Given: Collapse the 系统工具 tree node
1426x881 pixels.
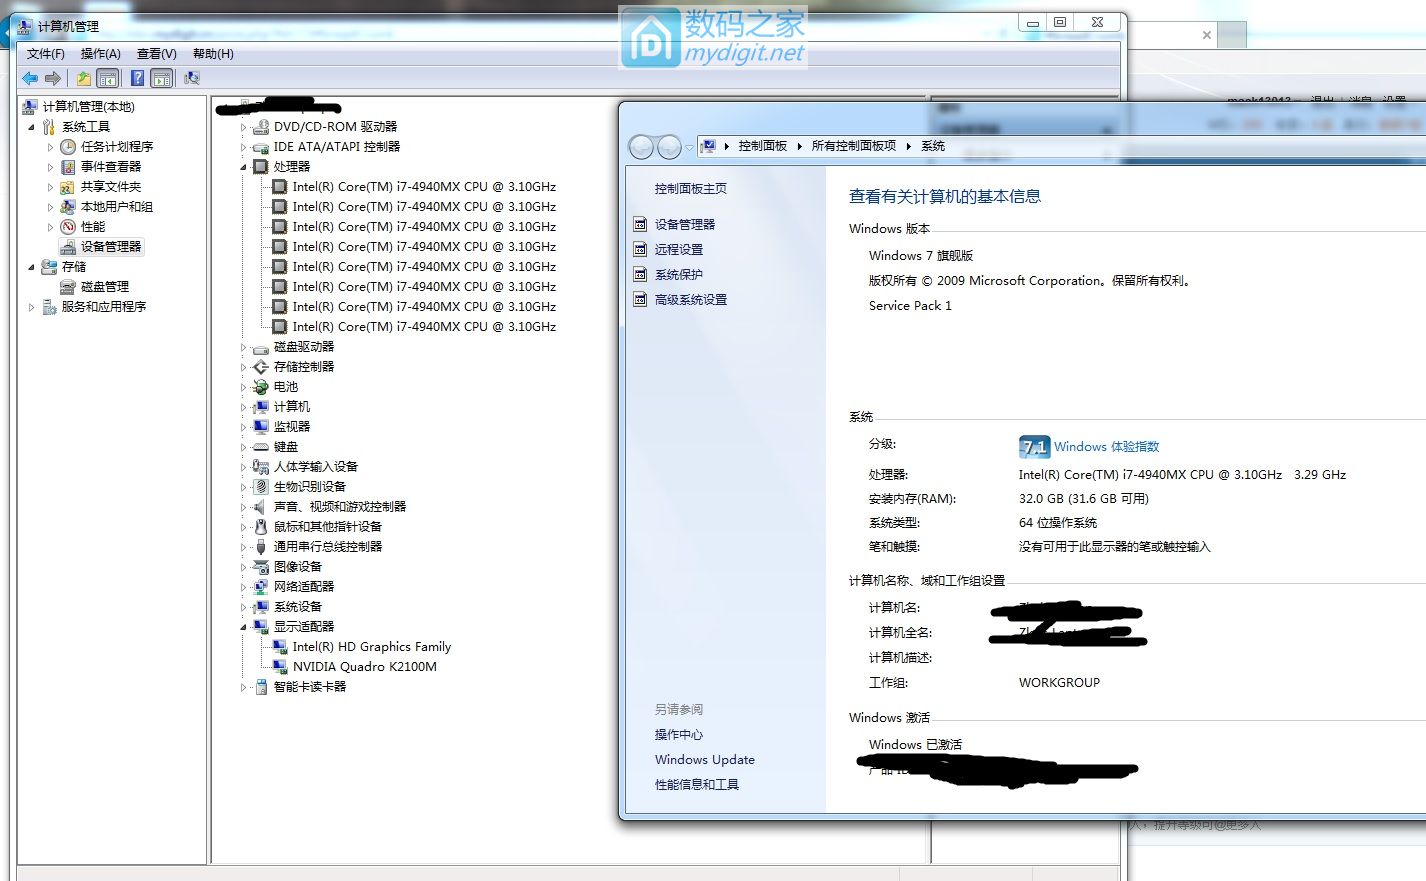Looking at the screenshot, I should [31, 127].
